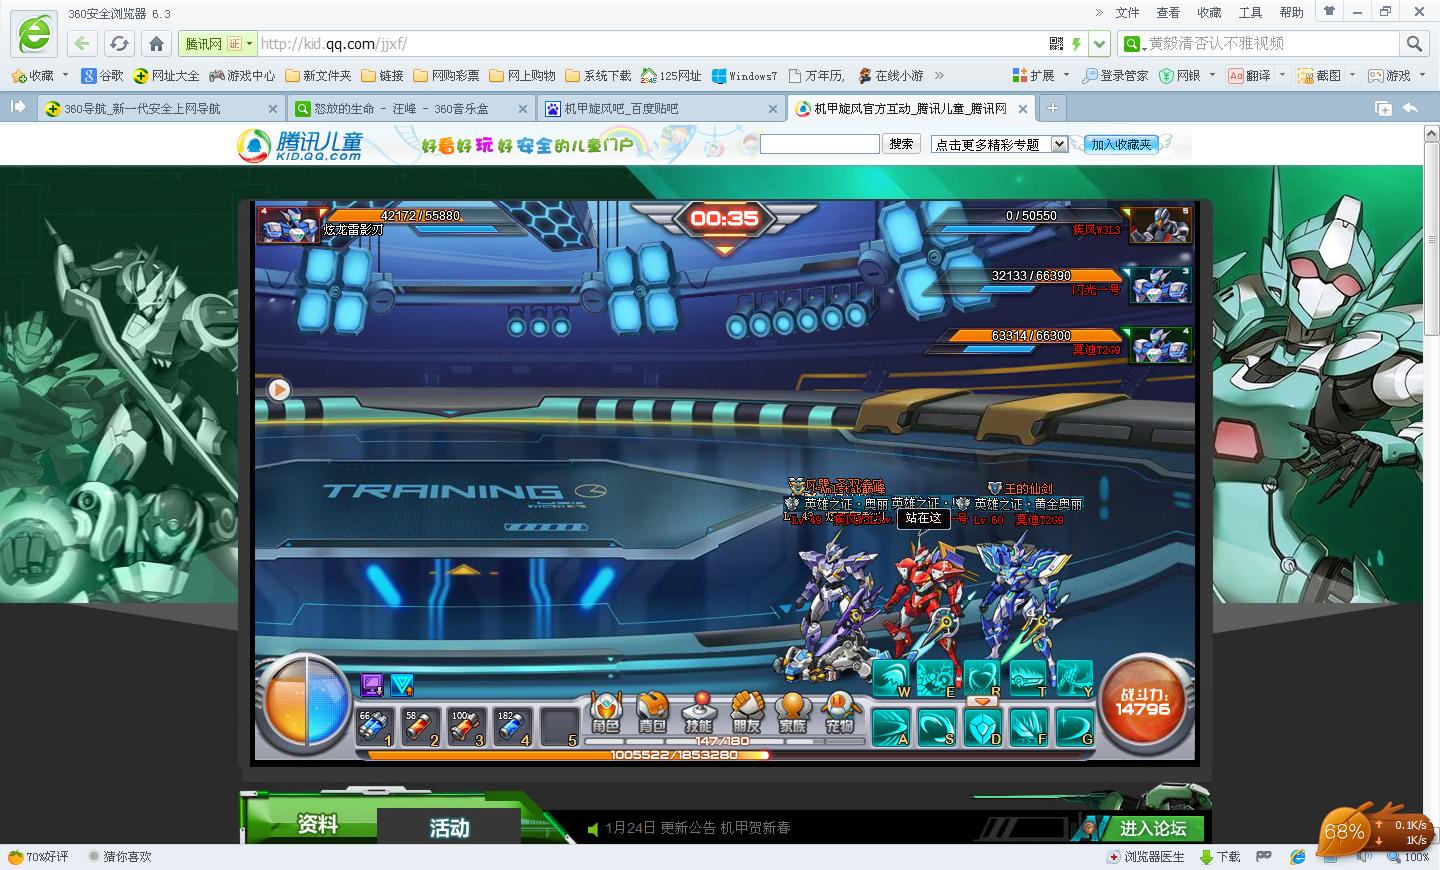Expand the address bar history dropdown
The image size is (1440, 870).
coord(1100,43)
